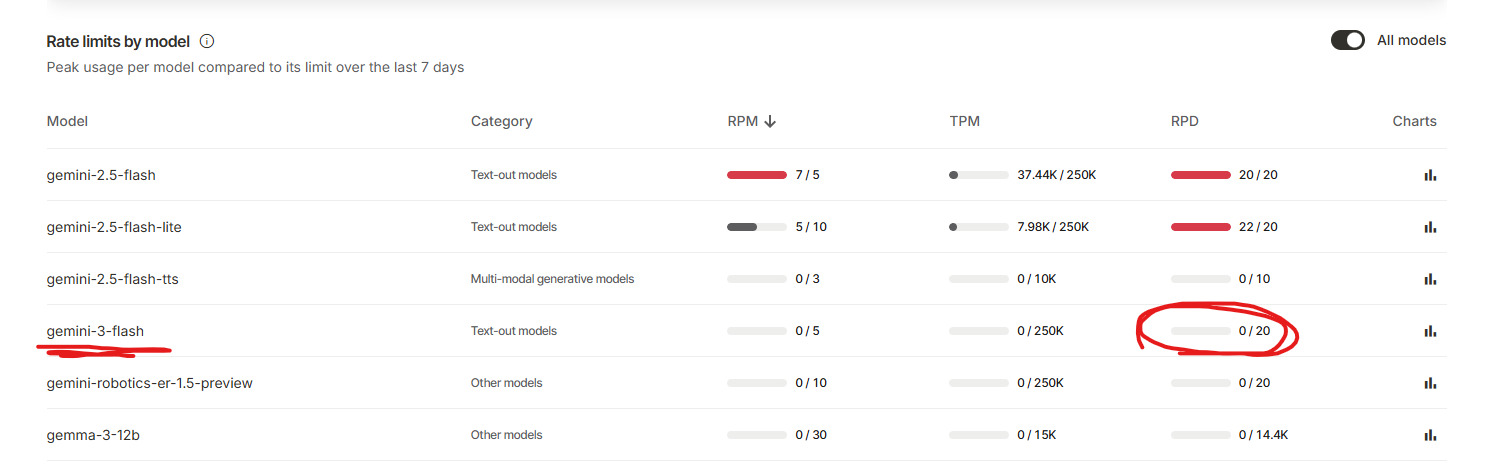Toggle the All models switch

[x=1347, y=41]
